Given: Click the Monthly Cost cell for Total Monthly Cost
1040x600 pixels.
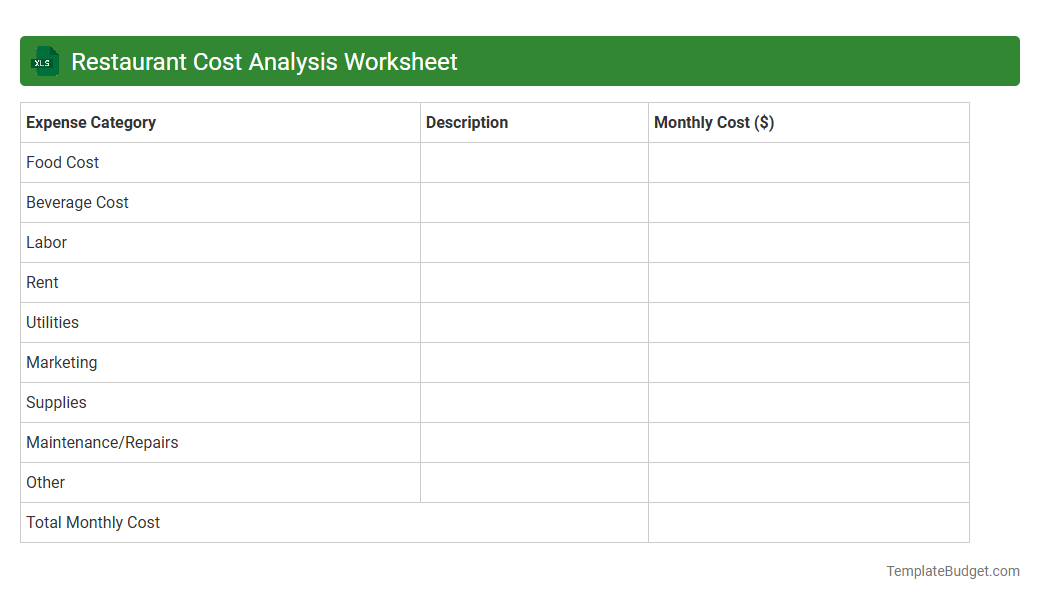Looking at the screenshot, I should (808, 522).
